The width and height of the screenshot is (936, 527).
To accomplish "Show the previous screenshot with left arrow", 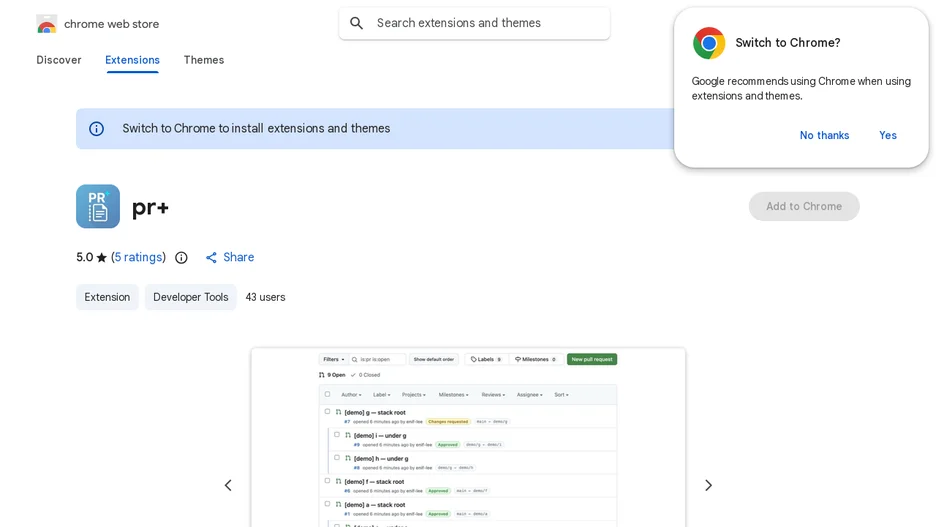I will pos(228,485).
